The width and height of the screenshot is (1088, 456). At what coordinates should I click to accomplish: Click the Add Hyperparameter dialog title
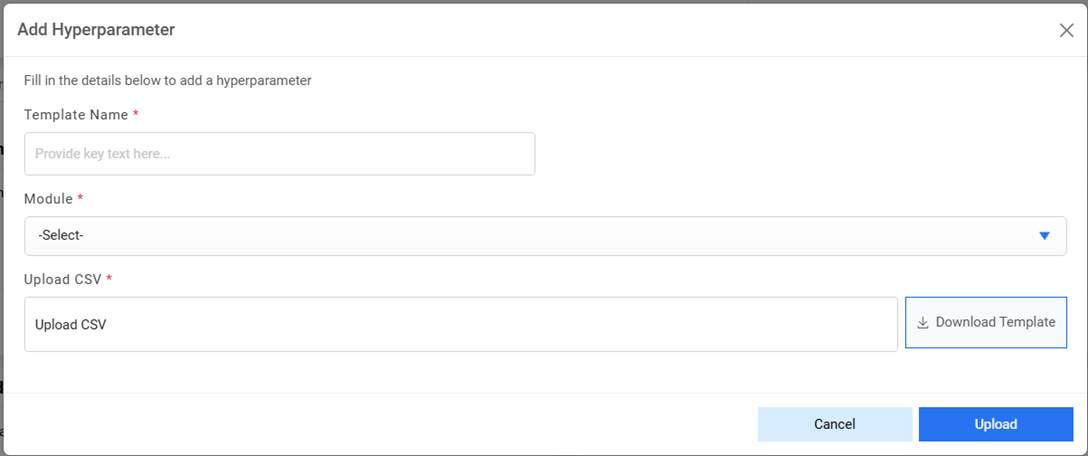[x=96, y=30]
